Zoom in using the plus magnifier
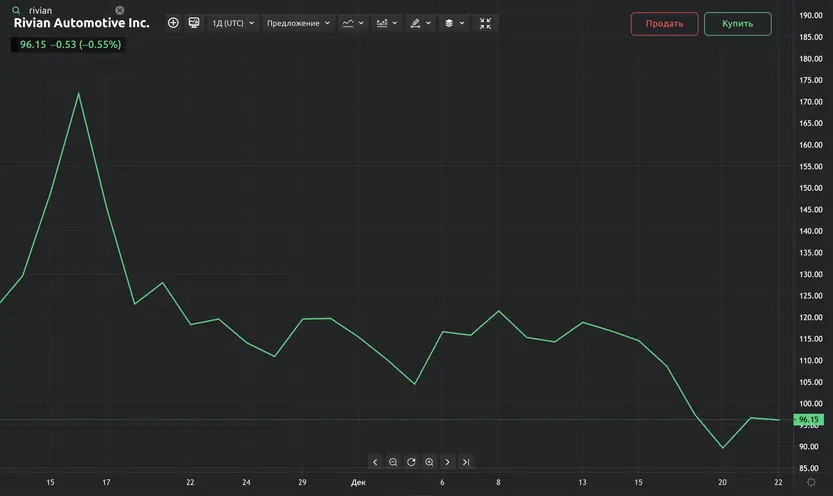833x496 pixels. pos(429,462)
